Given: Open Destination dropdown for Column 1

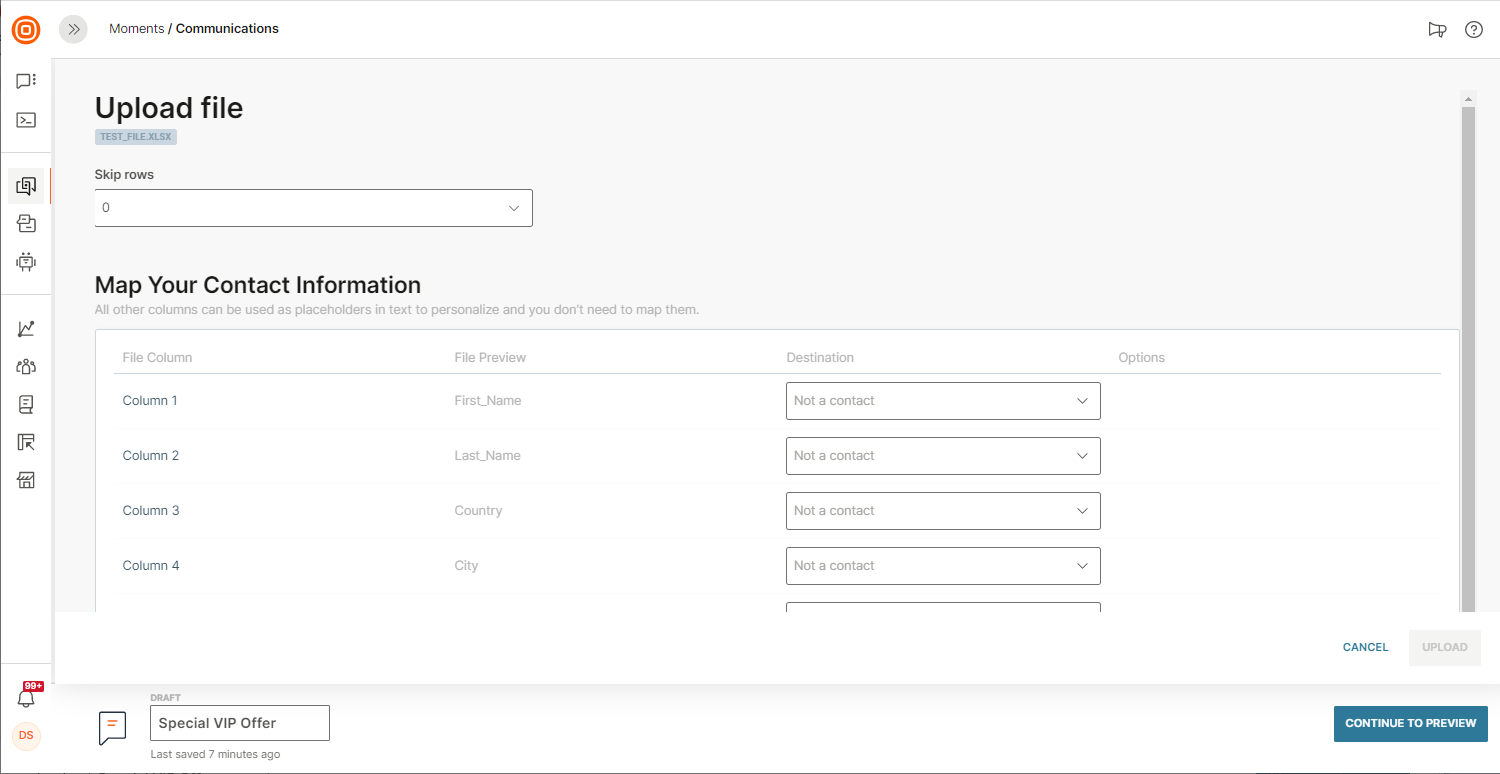Looking at the screenshot, I should coord(942,401).
